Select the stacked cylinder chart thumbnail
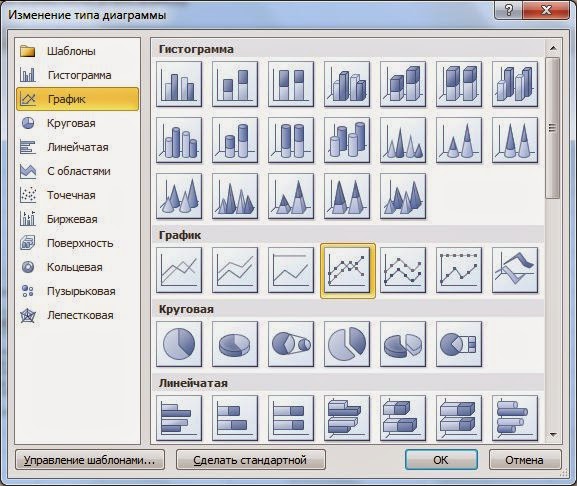Image resolution: width=577 pixels, height=486 pixels. tap(235, 140)
